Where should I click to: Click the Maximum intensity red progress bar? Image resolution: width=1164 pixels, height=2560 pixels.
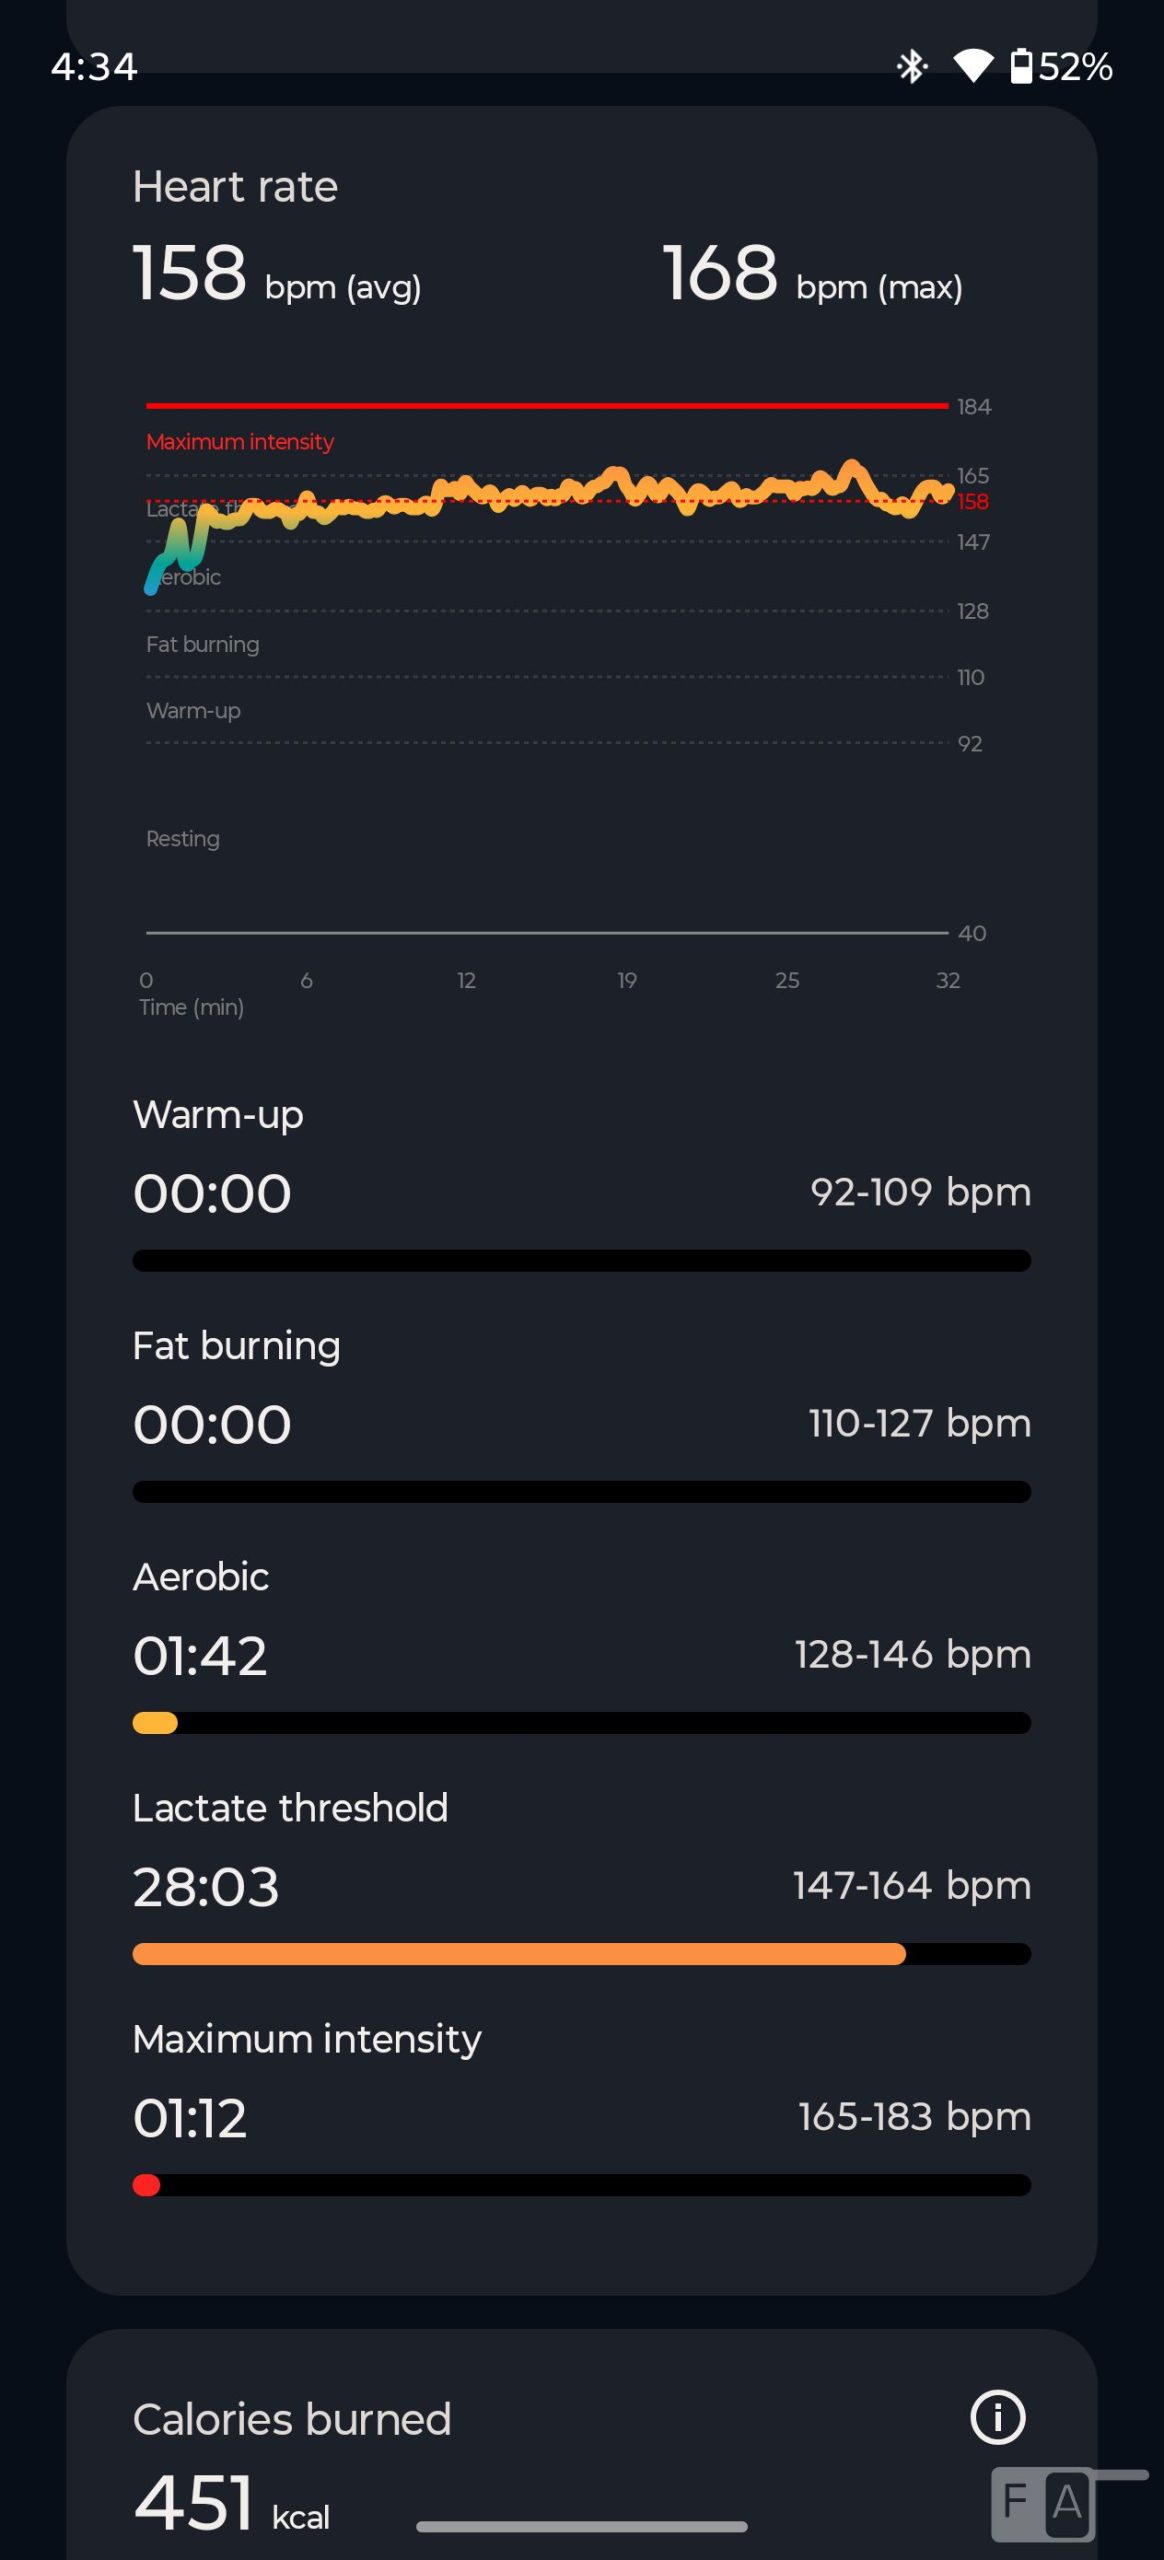[x=581, y=2185]
